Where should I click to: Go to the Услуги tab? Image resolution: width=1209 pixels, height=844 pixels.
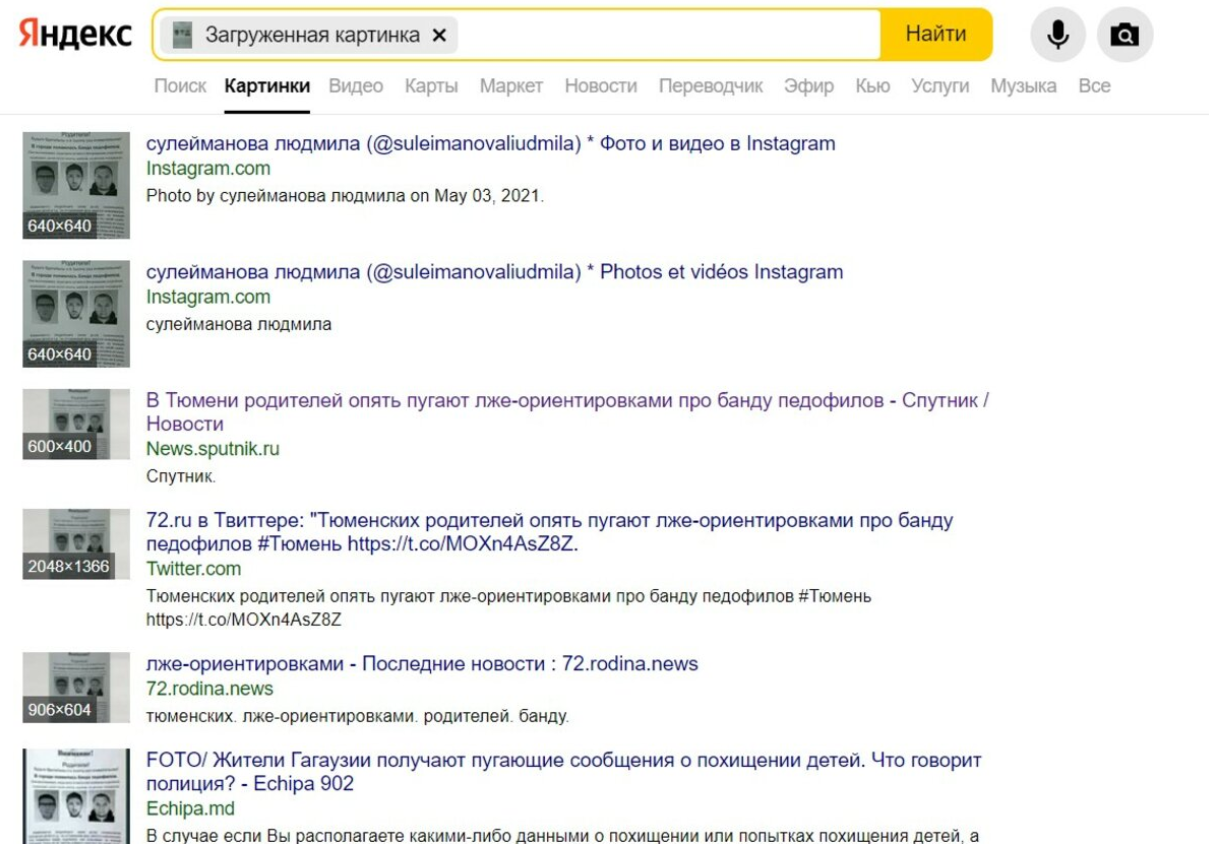(x=940, y=86)
